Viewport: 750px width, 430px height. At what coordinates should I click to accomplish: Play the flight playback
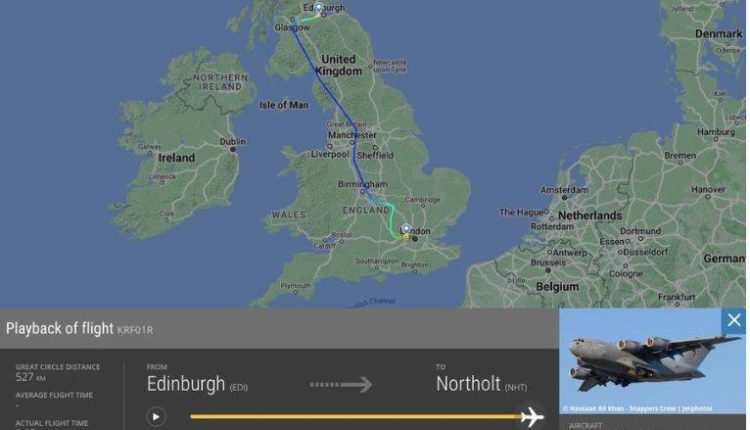[x=155, y=417]
